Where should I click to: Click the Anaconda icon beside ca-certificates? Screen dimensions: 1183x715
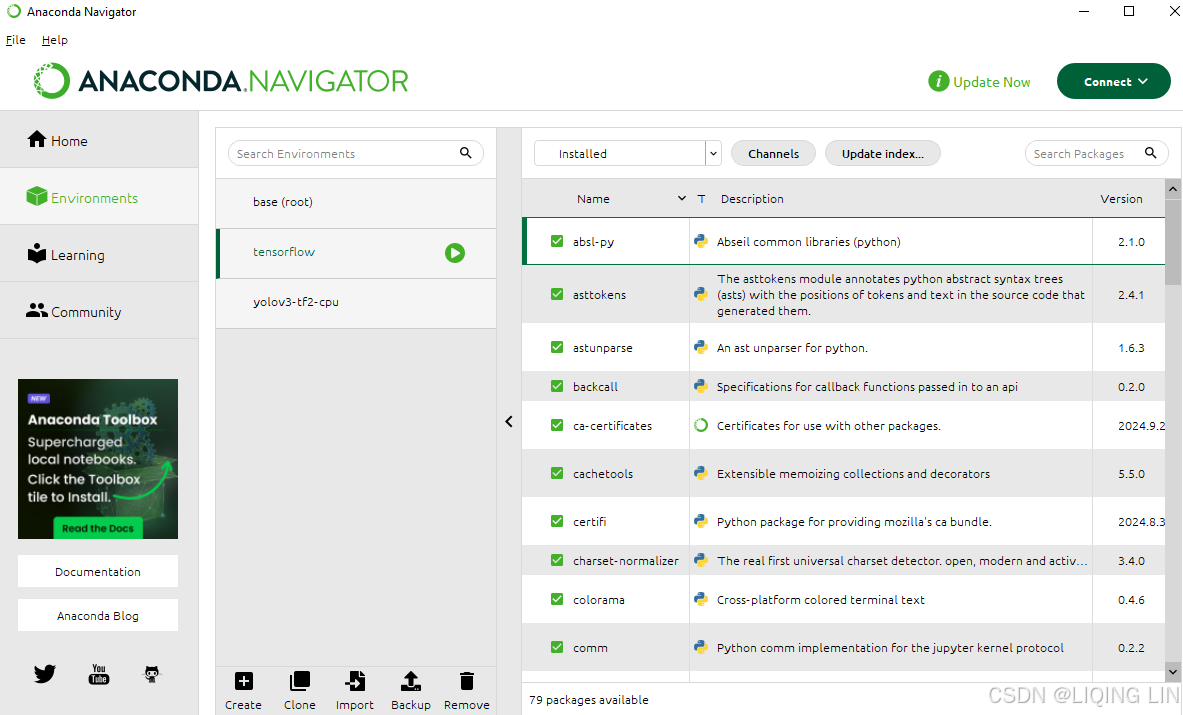tap(701, 425)
